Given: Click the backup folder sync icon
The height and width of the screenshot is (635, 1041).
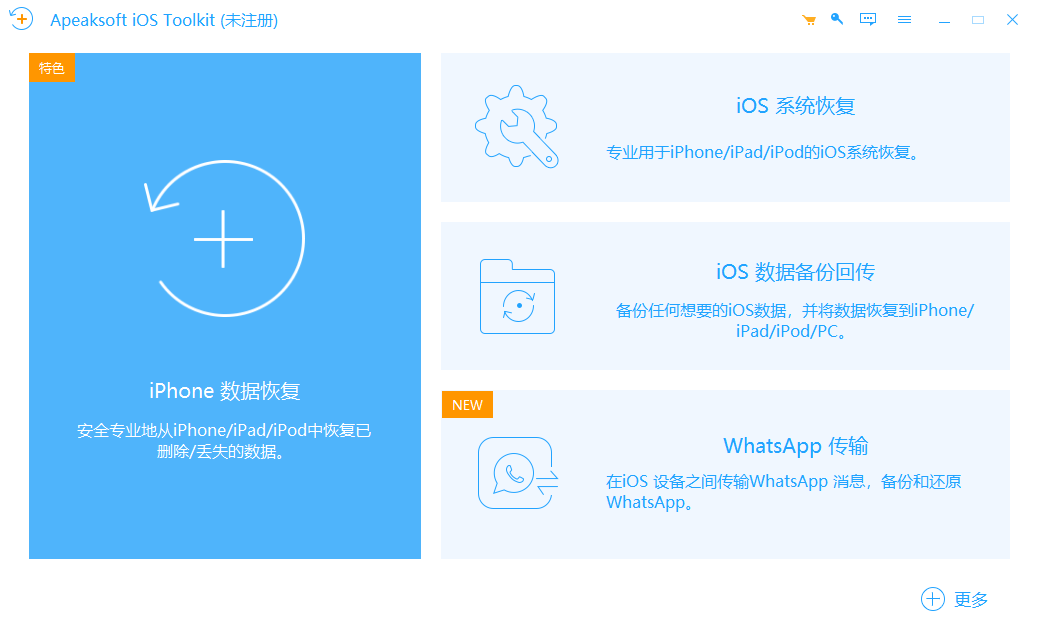Looking at the screenshot, I should point(517,296).
